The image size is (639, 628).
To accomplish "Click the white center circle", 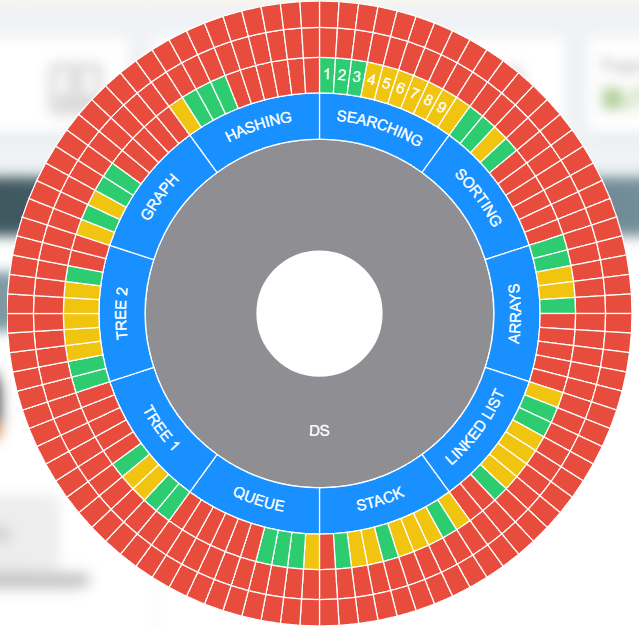I will [319, 313].
